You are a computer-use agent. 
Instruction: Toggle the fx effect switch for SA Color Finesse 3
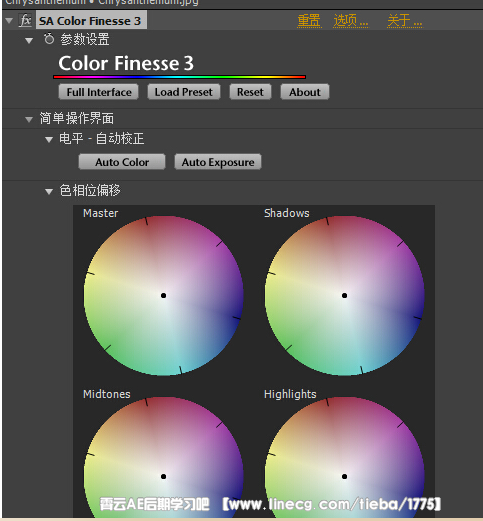26,21
